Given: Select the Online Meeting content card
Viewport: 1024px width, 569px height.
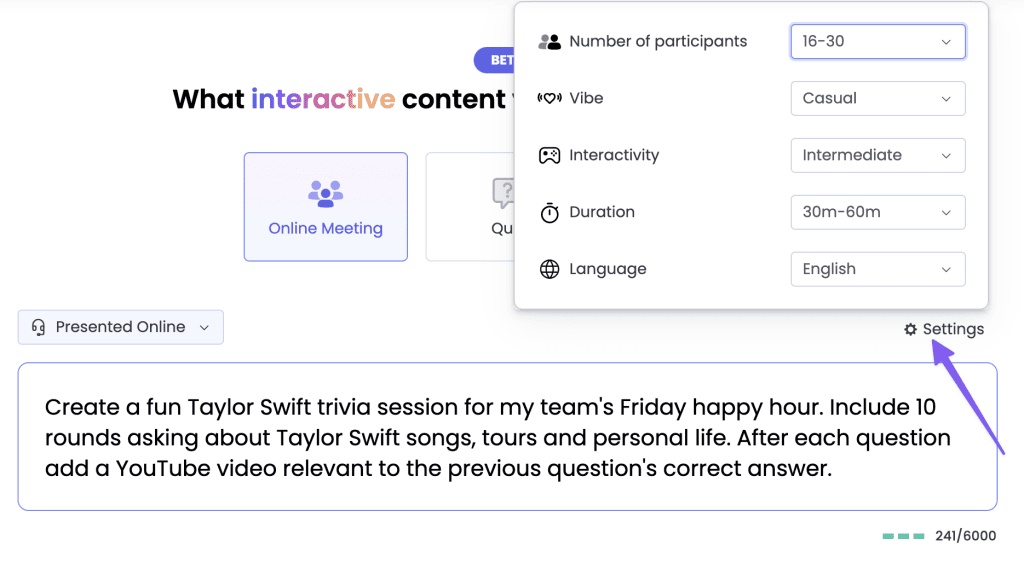Looking at the screenshot, I should pyautogui.click(x=326, y=207).
